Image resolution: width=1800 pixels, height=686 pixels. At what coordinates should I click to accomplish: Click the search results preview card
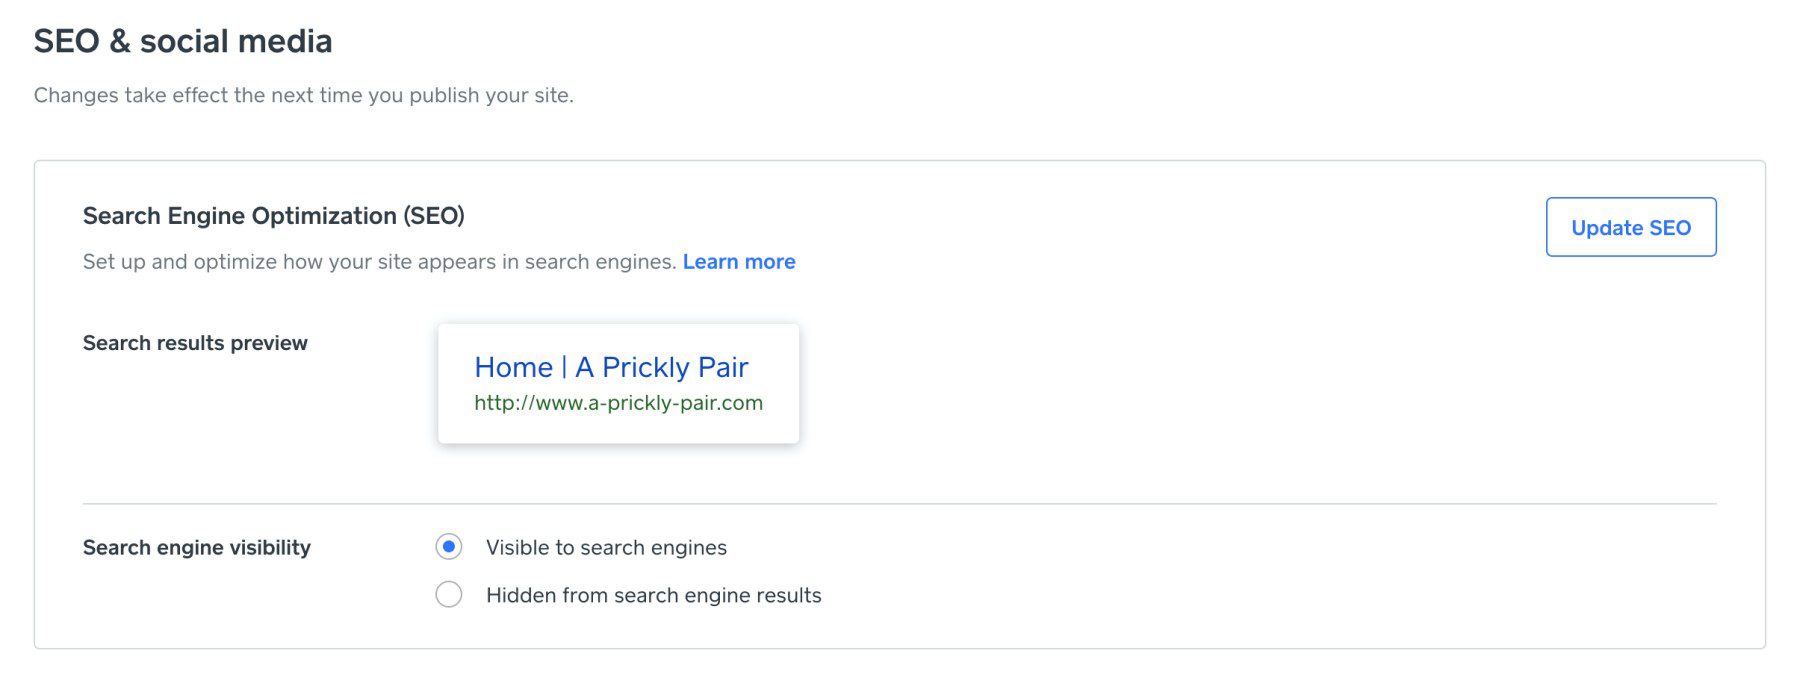pyautogui.click(x=617, y=382)
